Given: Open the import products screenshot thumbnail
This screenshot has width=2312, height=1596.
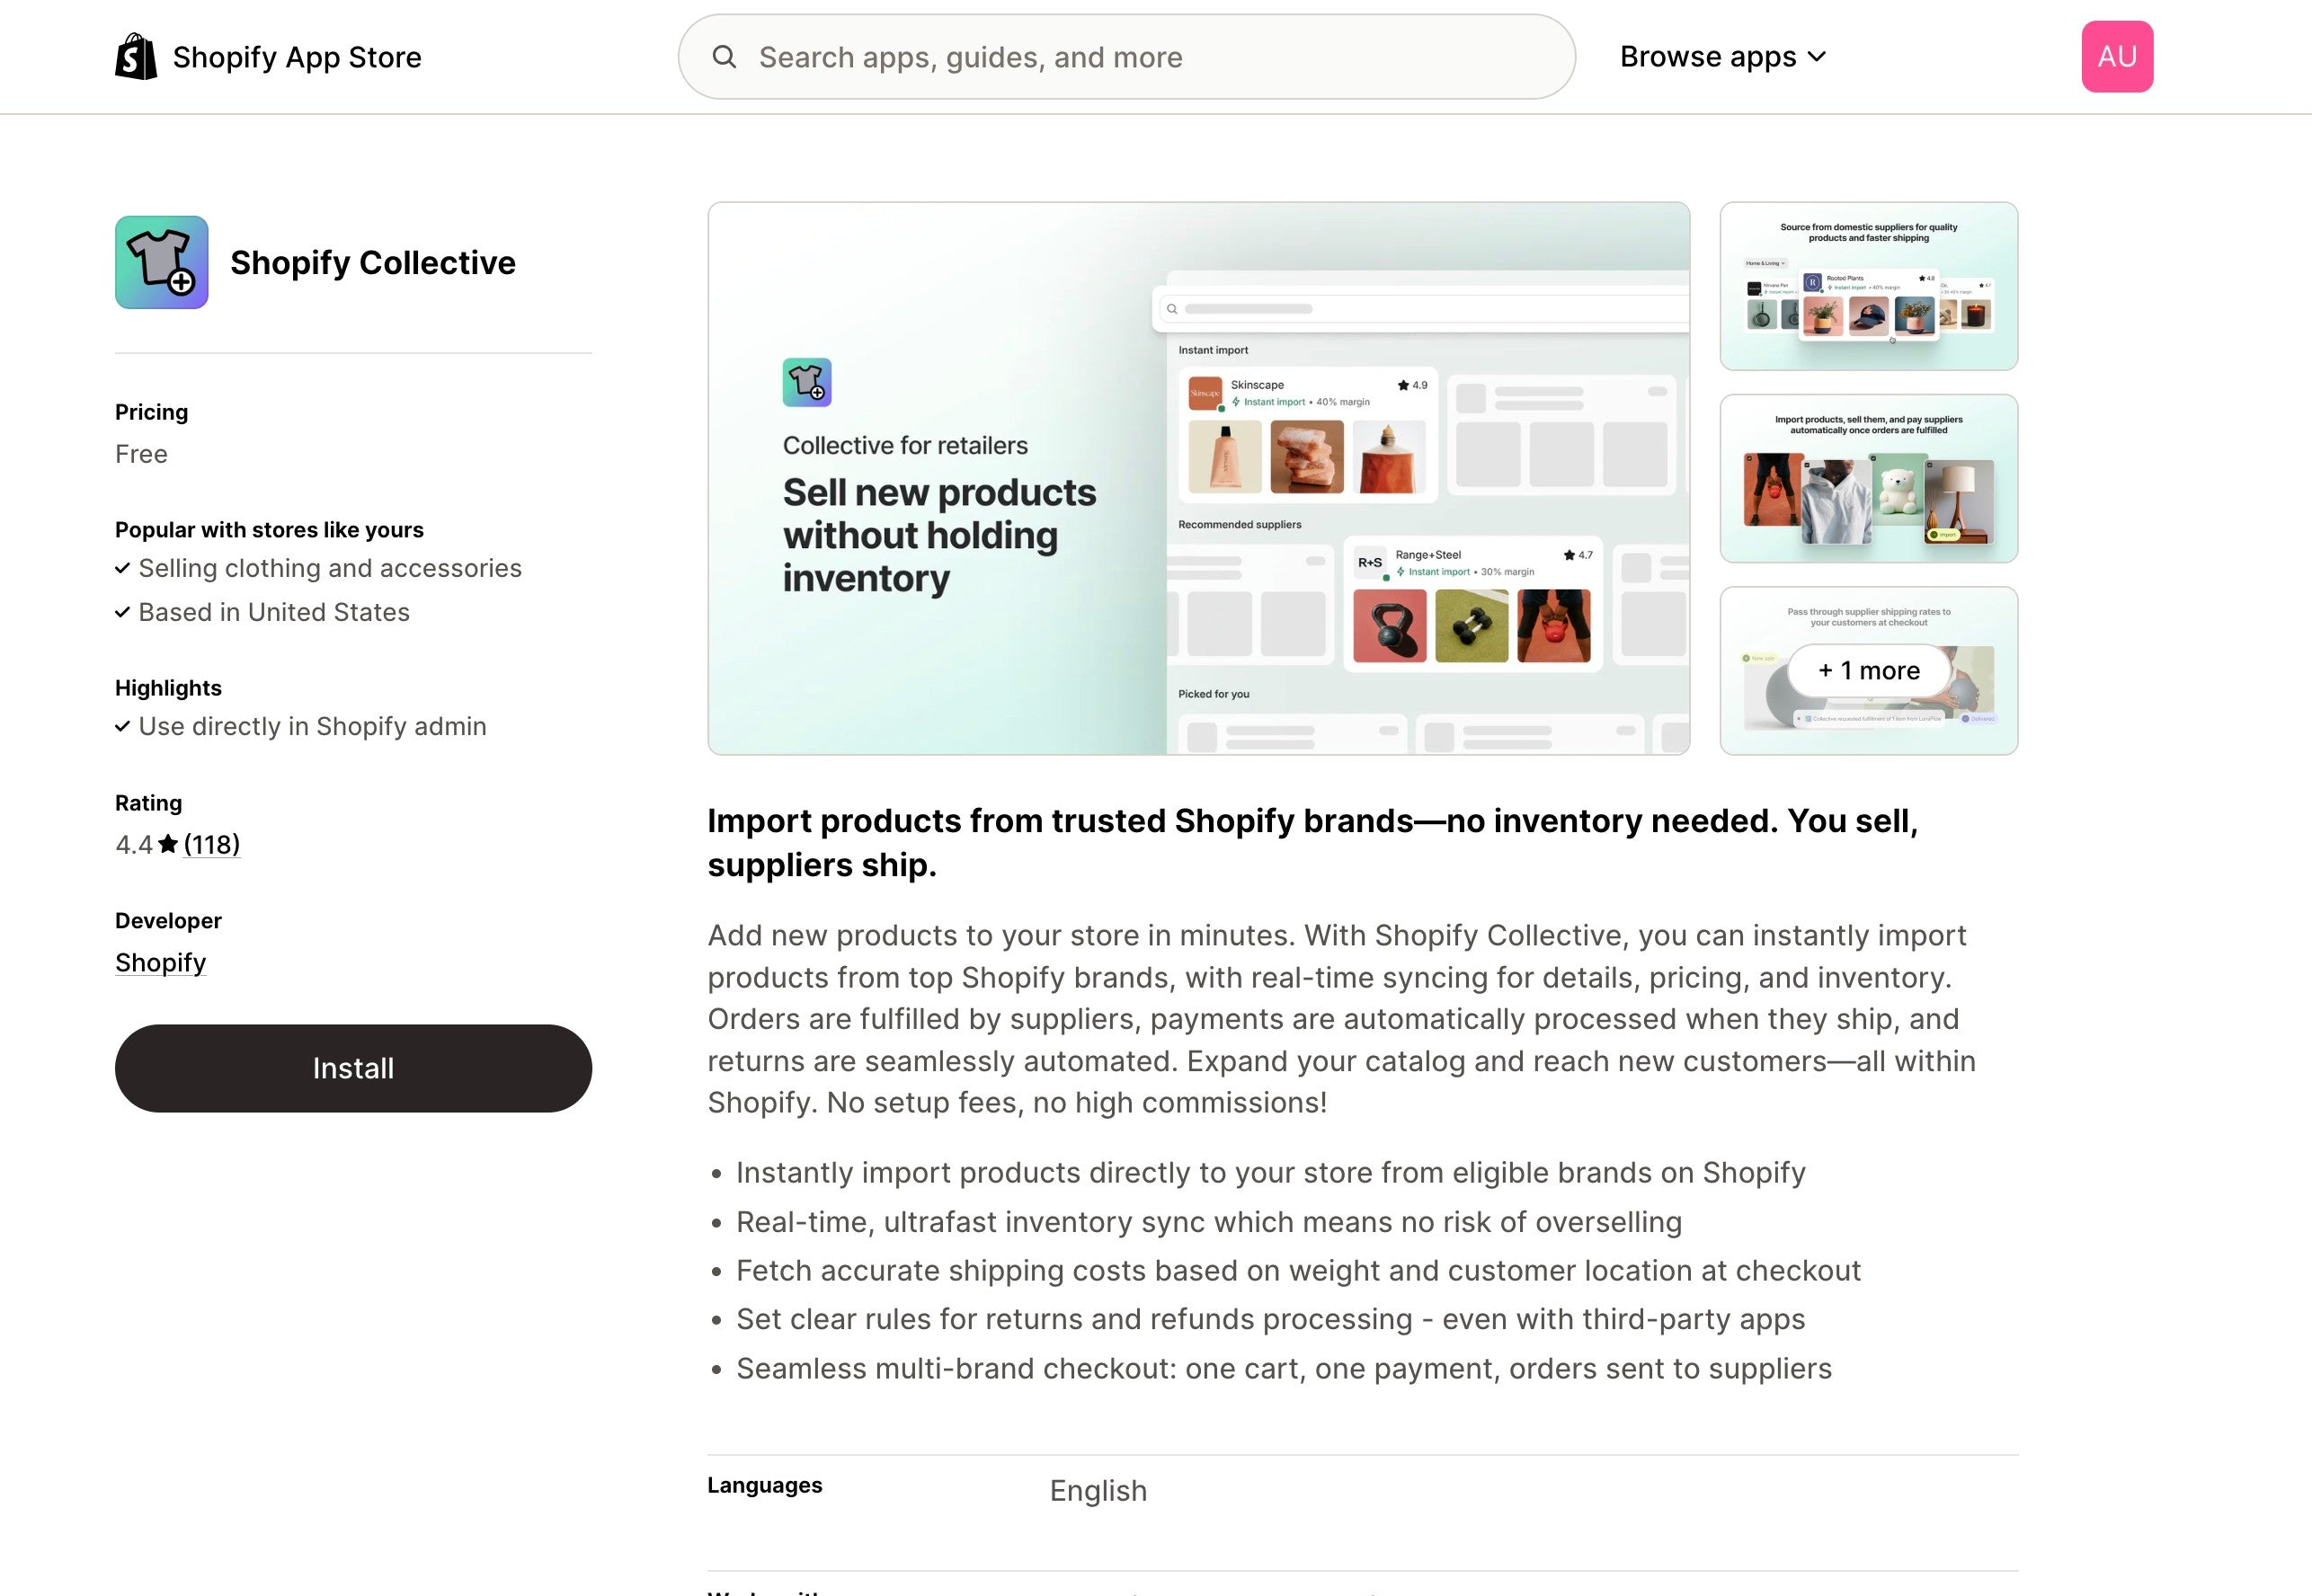Looking at the screenshot, I should (1868, 478).
